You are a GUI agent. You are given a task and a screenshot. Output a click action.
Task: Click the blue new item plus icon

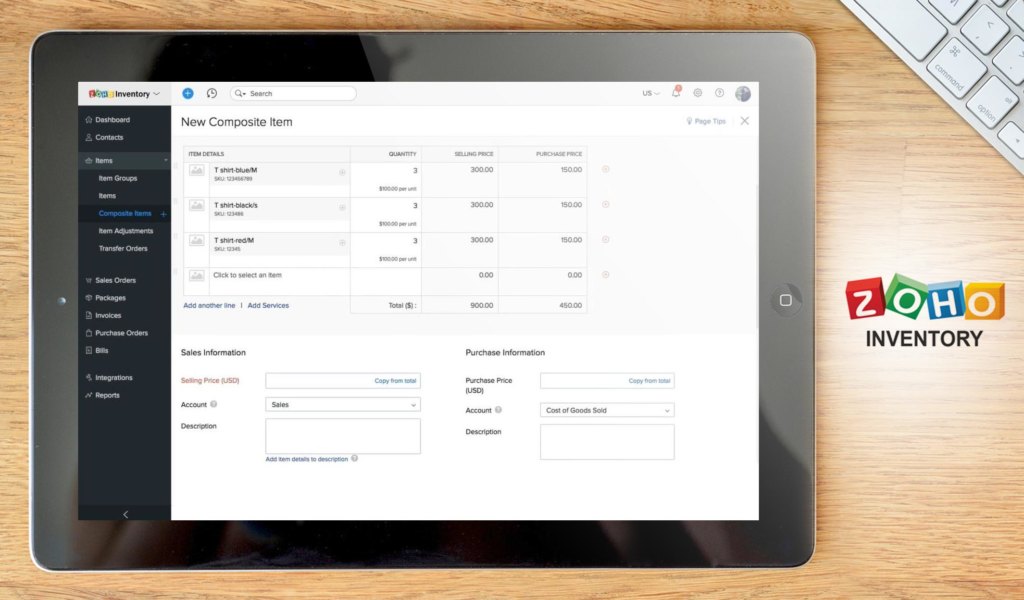(x=187, y=93)
